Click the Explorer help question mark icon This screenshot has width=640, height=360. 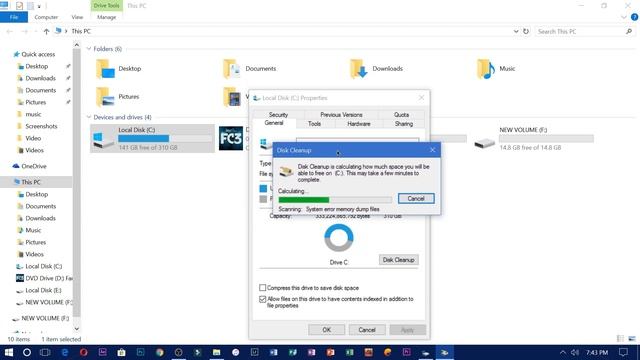coord(634,17)
